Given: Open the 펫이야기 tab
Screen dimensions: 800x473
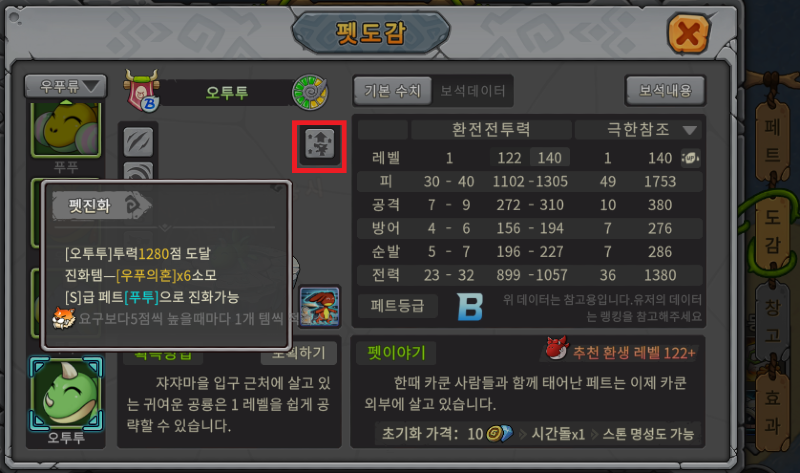Looking at the screenshot, I should (x=396, y=353).
